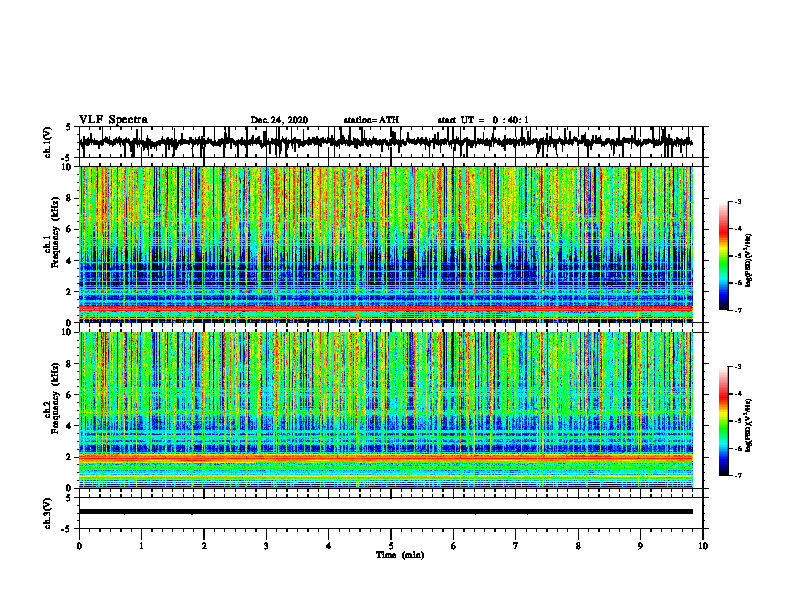Screen dimensions: 792x612
Task: Select the "ch.1(V)" waveform axis label
Action: click(47, 142)
